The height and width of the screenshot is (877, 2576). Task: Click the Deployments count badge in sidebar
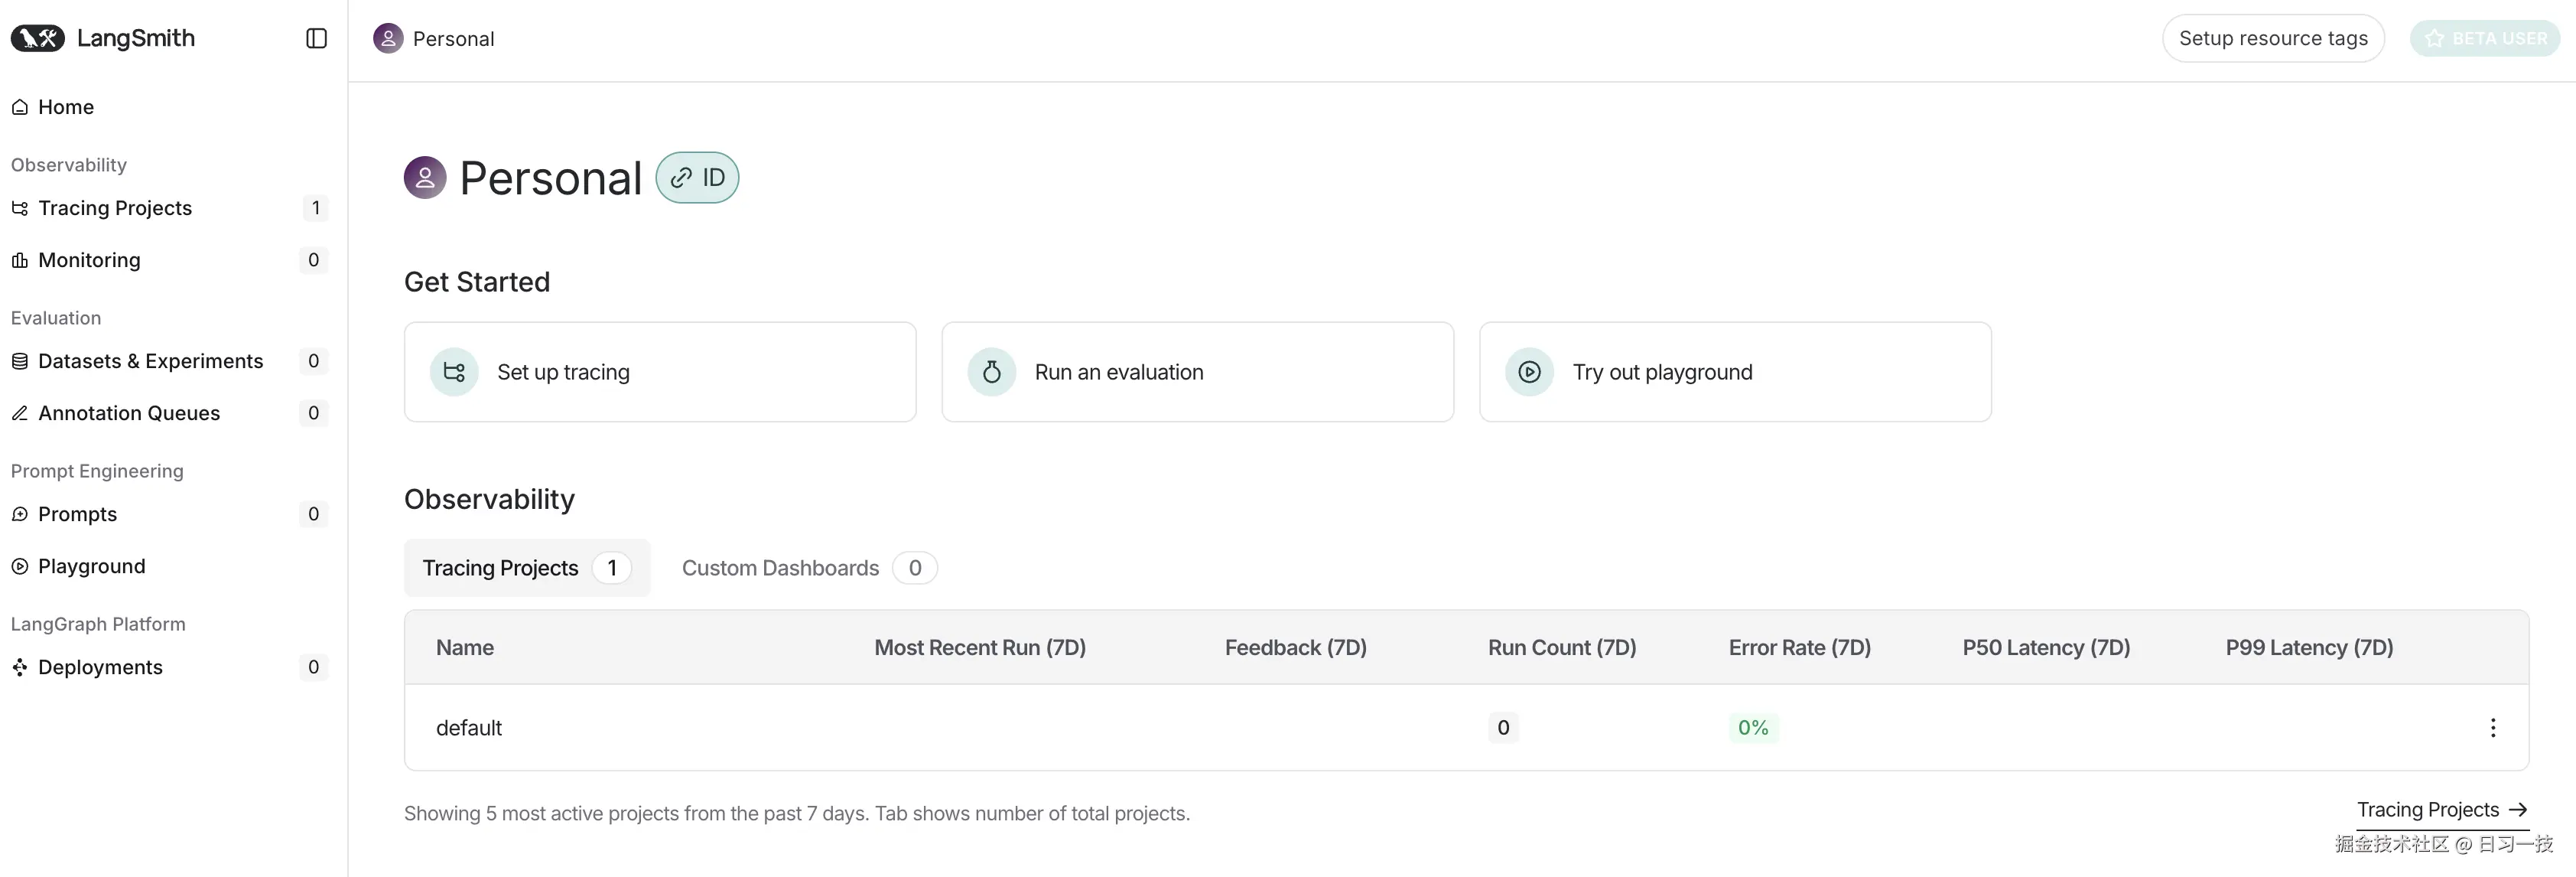pos(314,667)
